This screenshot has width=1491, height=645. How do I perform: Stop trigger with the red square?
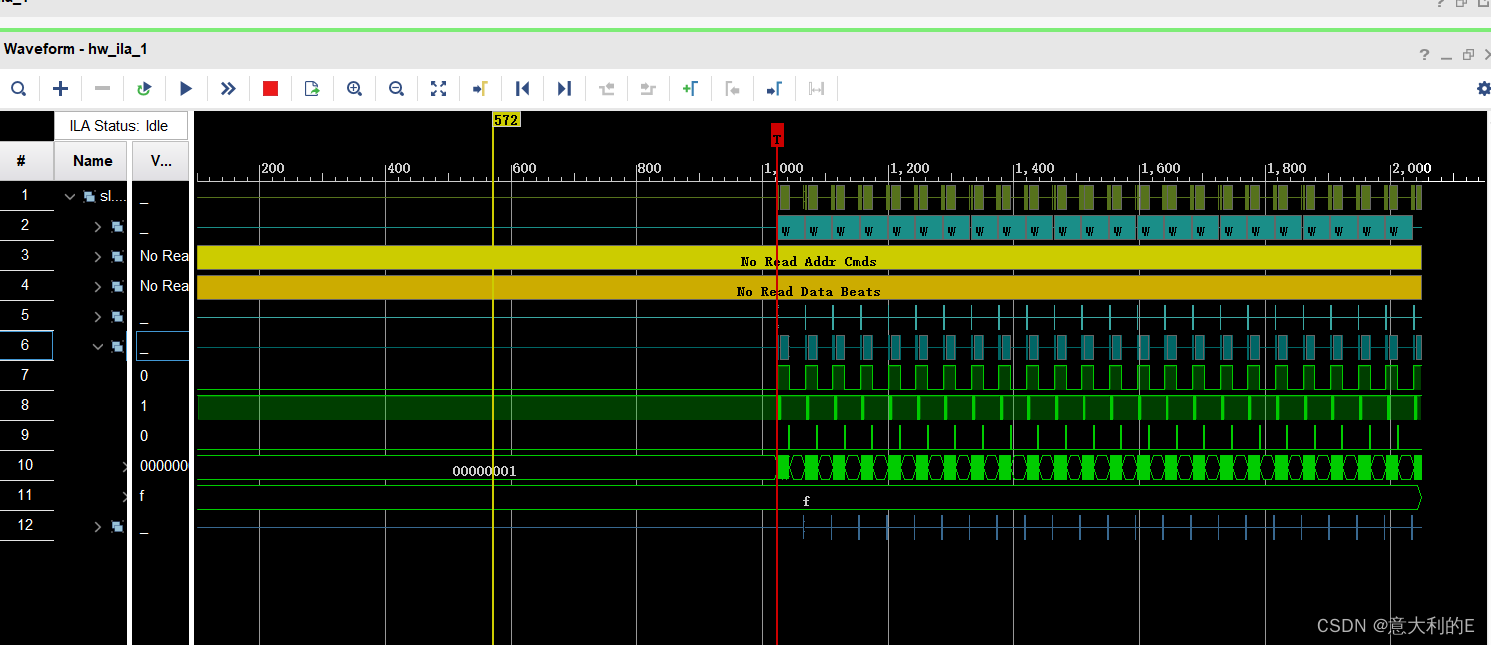click(x=270, y=89)
